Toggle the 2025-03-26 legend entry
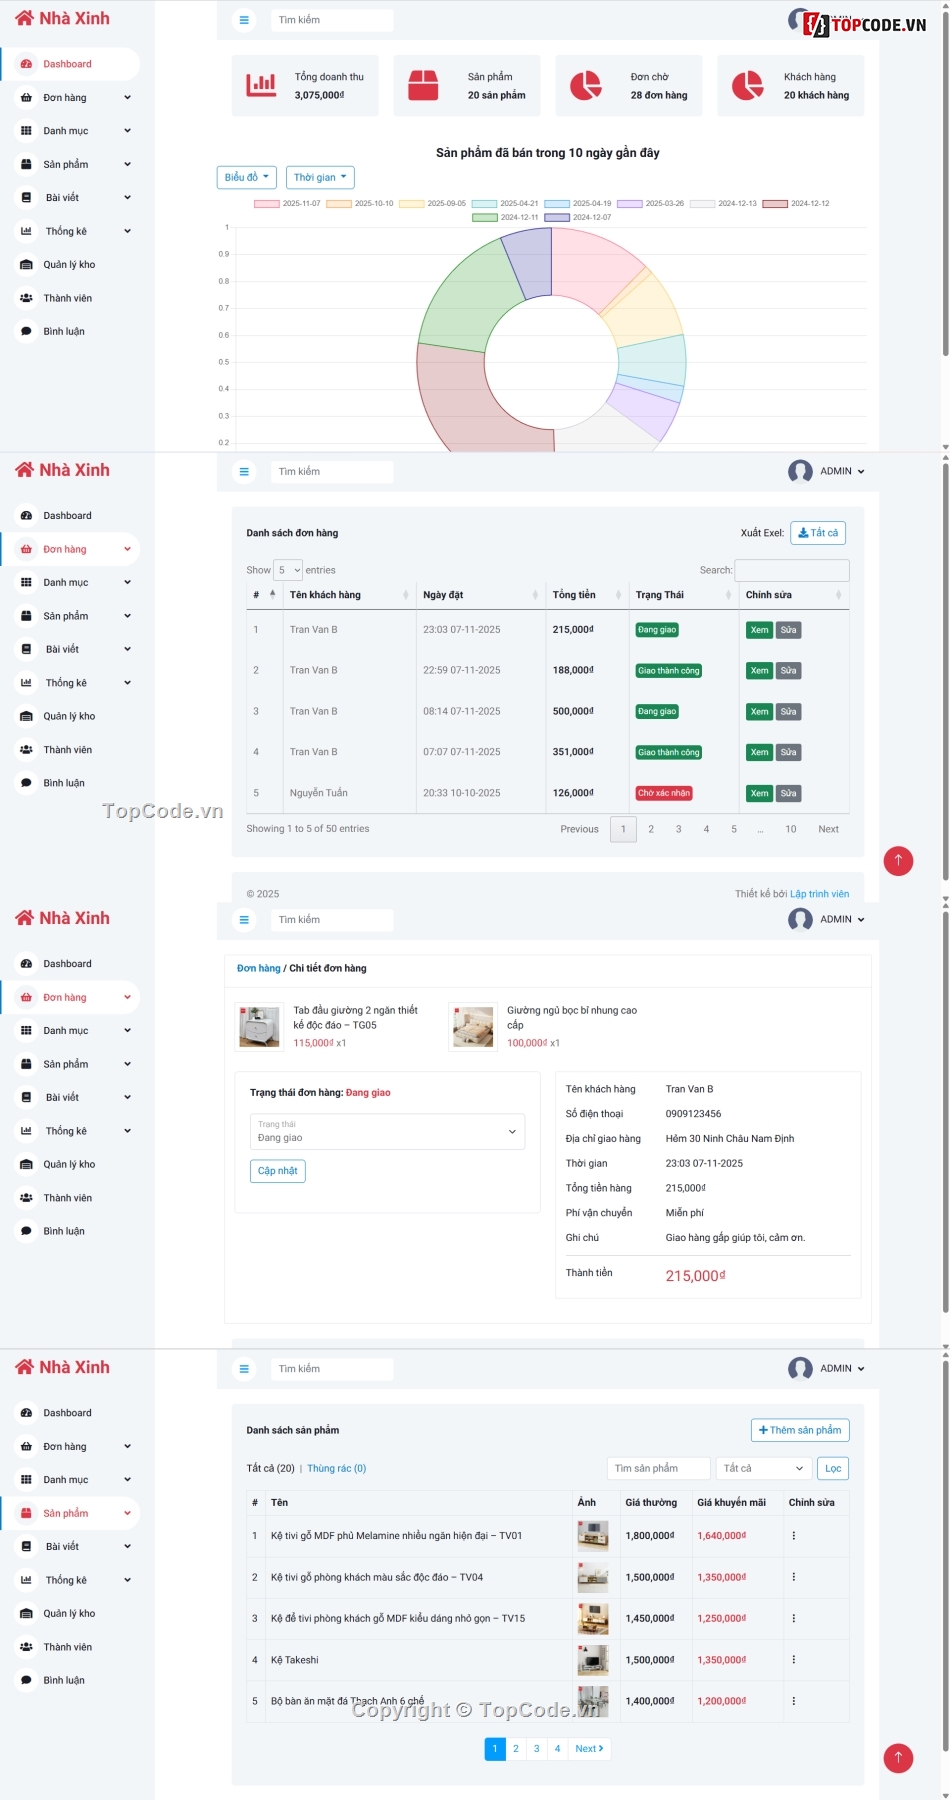The height and width of the screenshot is (1800, 950). click(651, 203)
